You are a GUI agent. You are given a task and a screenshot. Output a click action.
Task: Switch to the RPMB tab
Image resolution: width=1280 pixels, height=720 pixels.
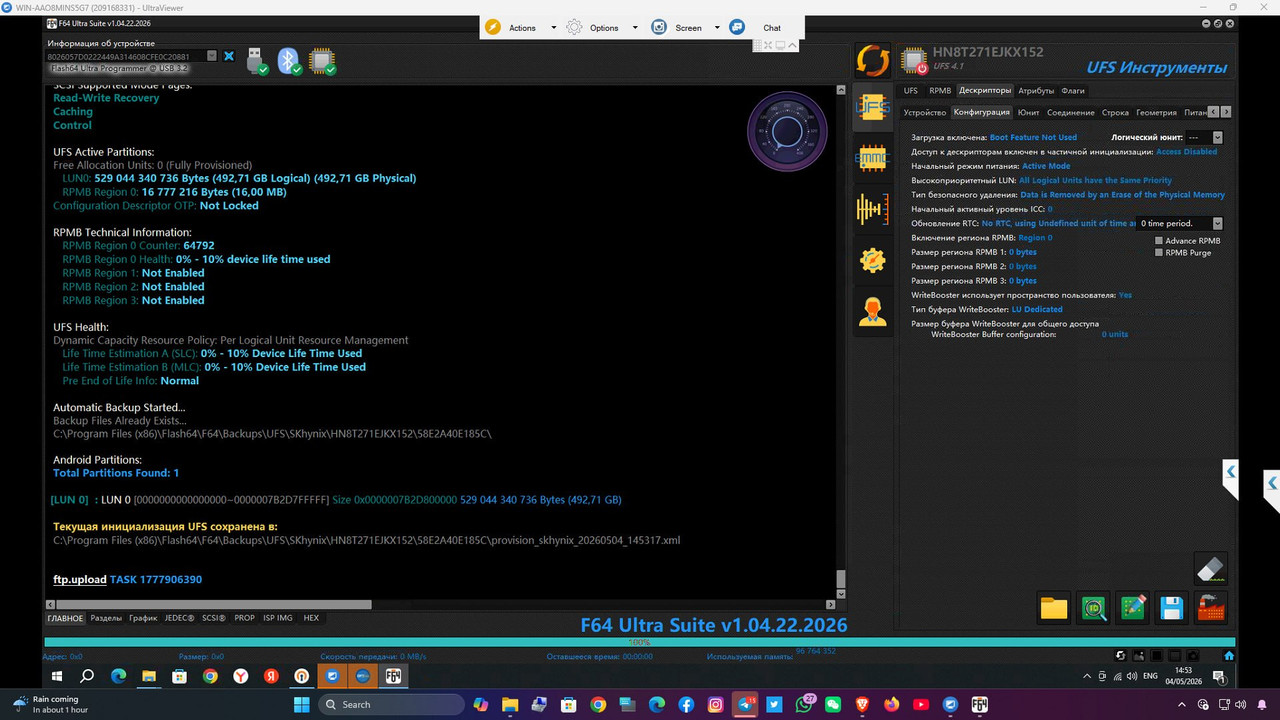click(x=940, y=91)
